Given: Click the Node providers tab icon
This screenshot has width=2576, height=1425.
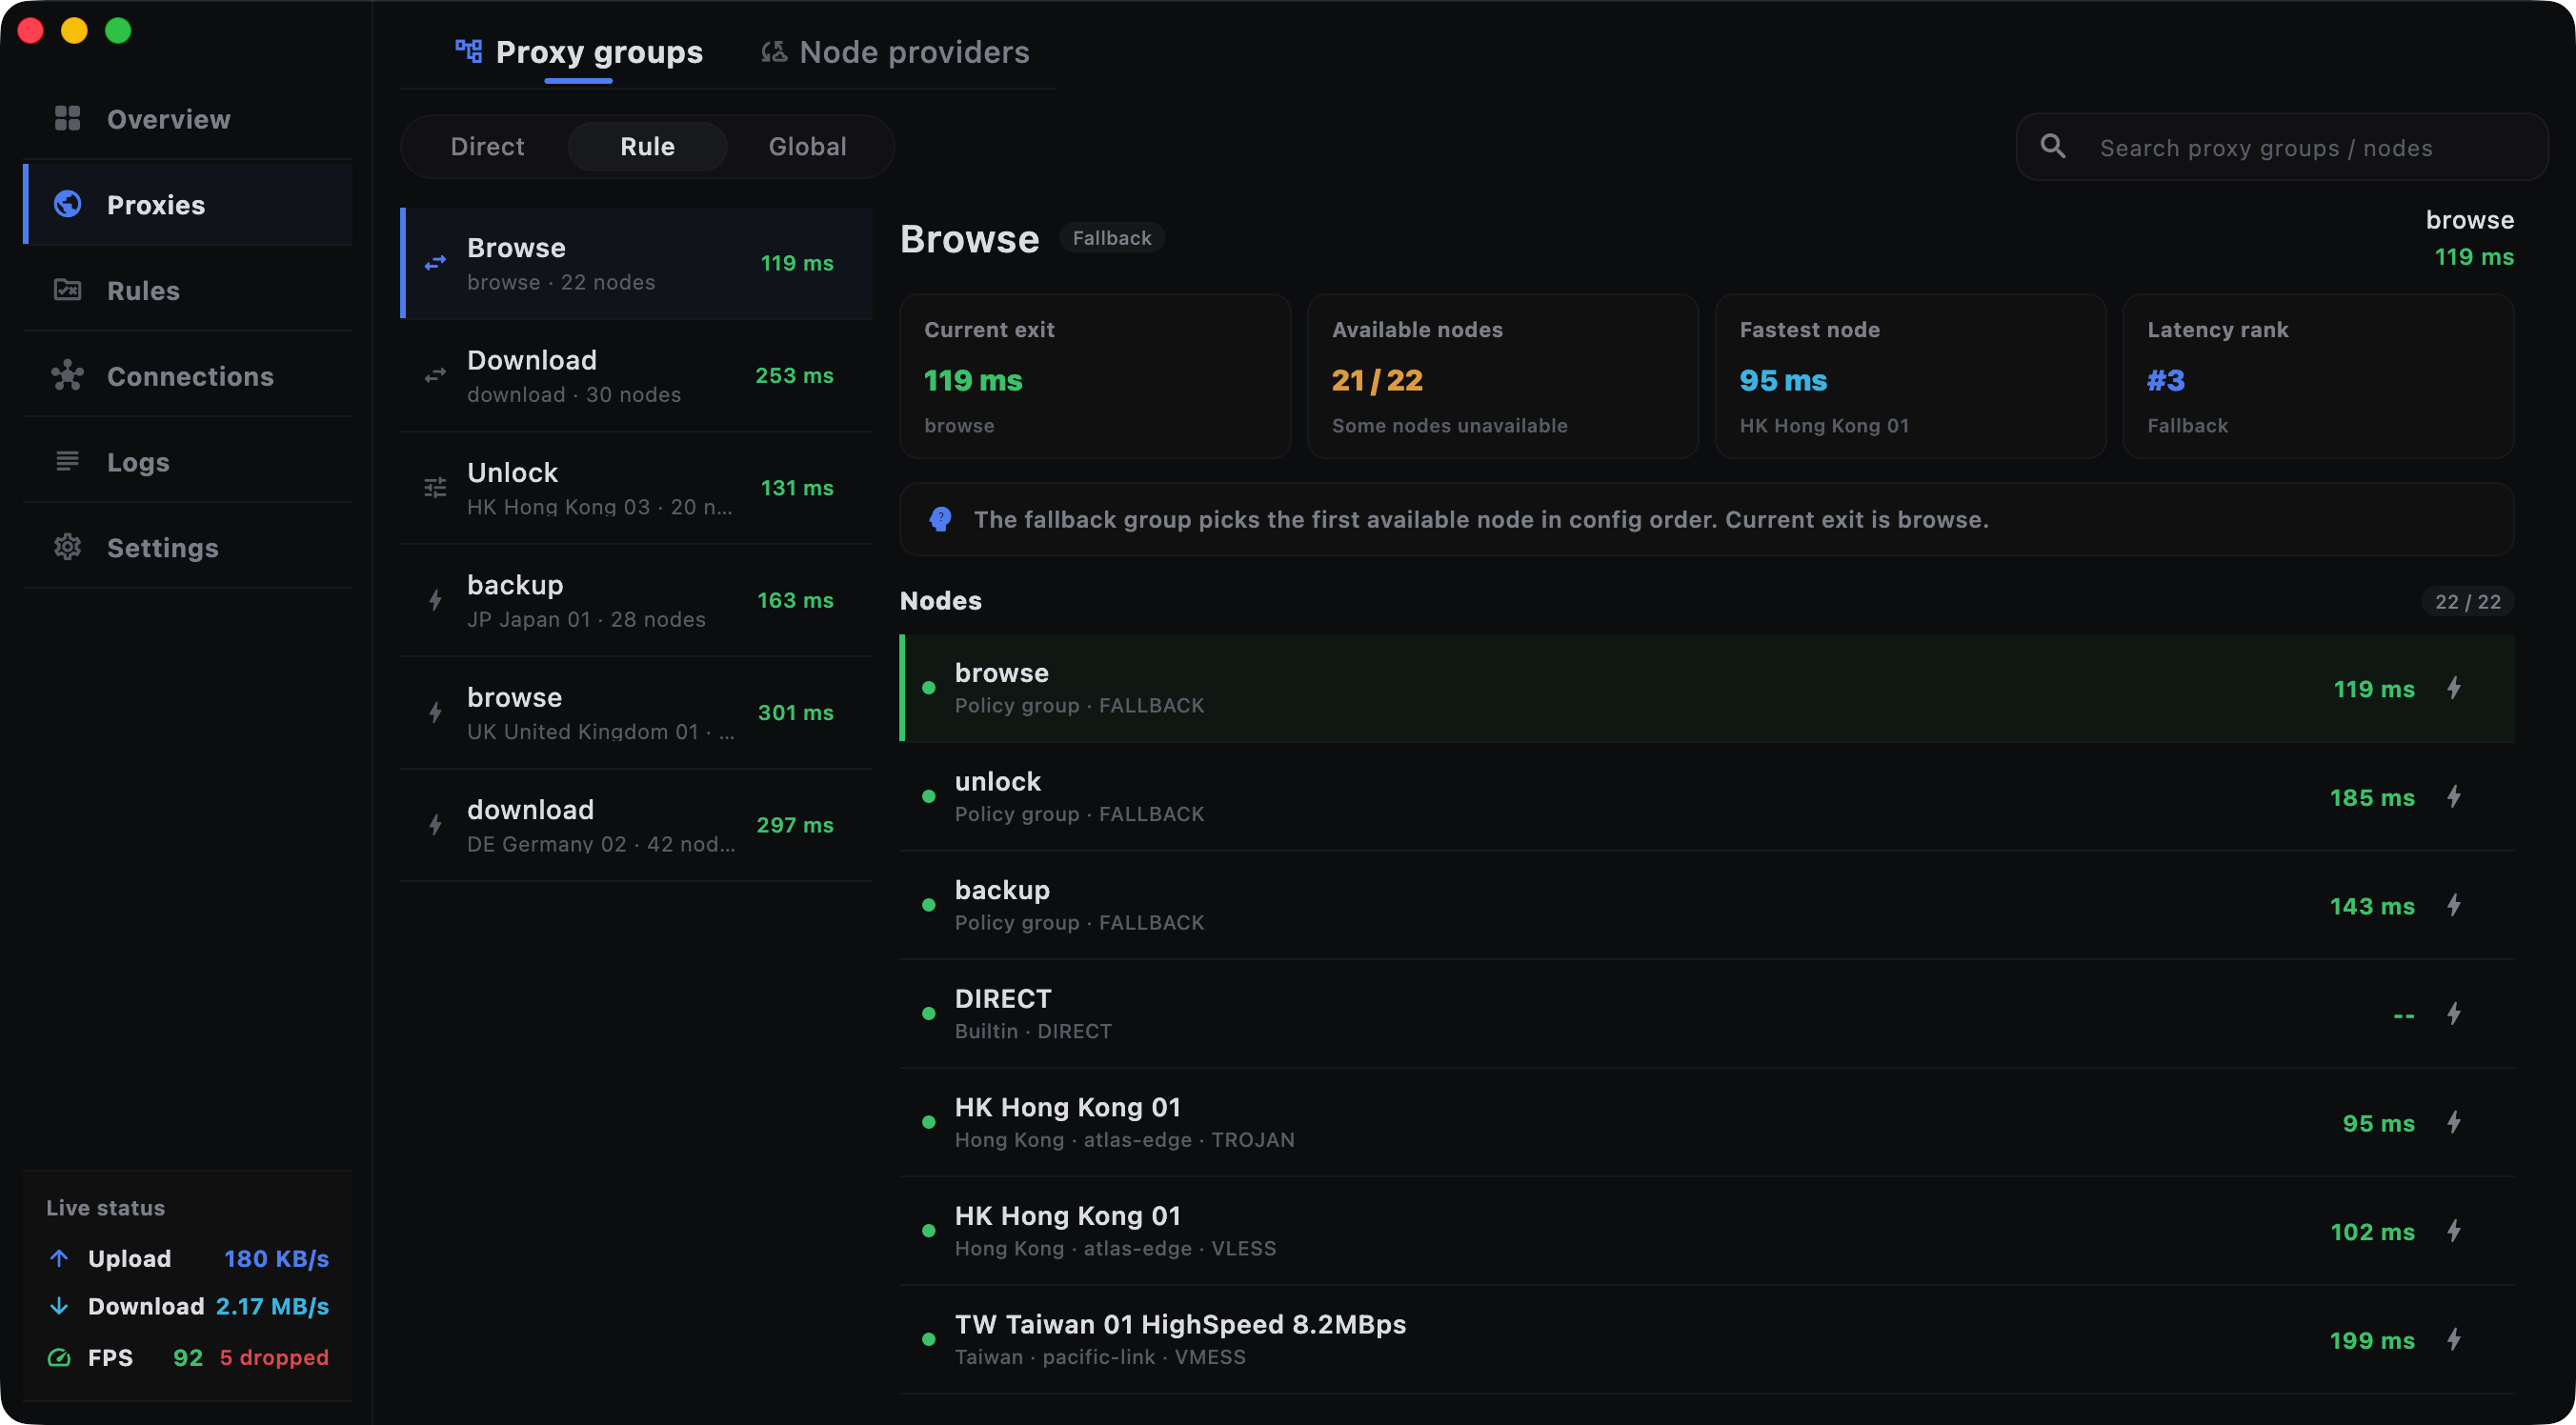Looking at the screenshot, I should tap(773, 51).
